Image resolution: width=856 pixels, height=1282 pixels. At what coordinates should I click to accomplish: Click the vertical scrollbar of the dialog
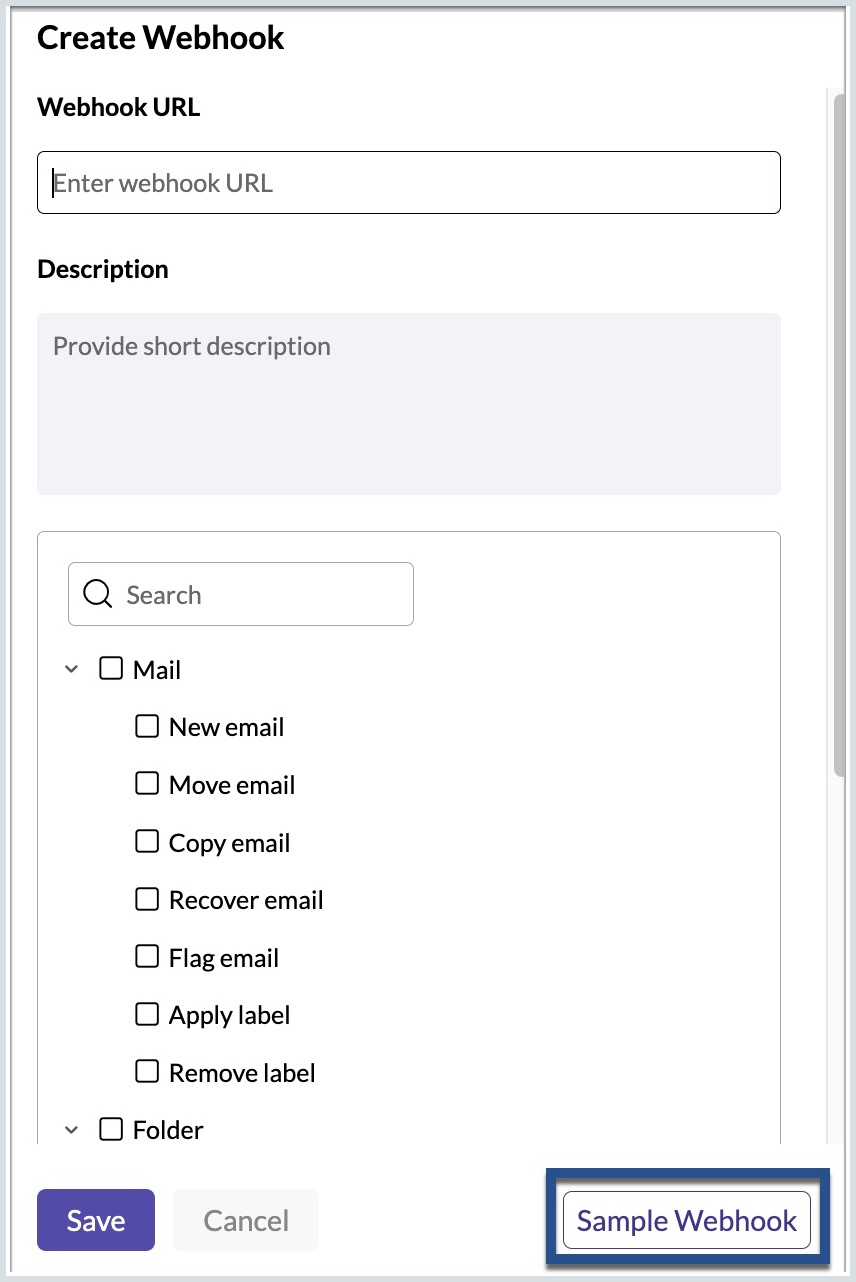839,430
